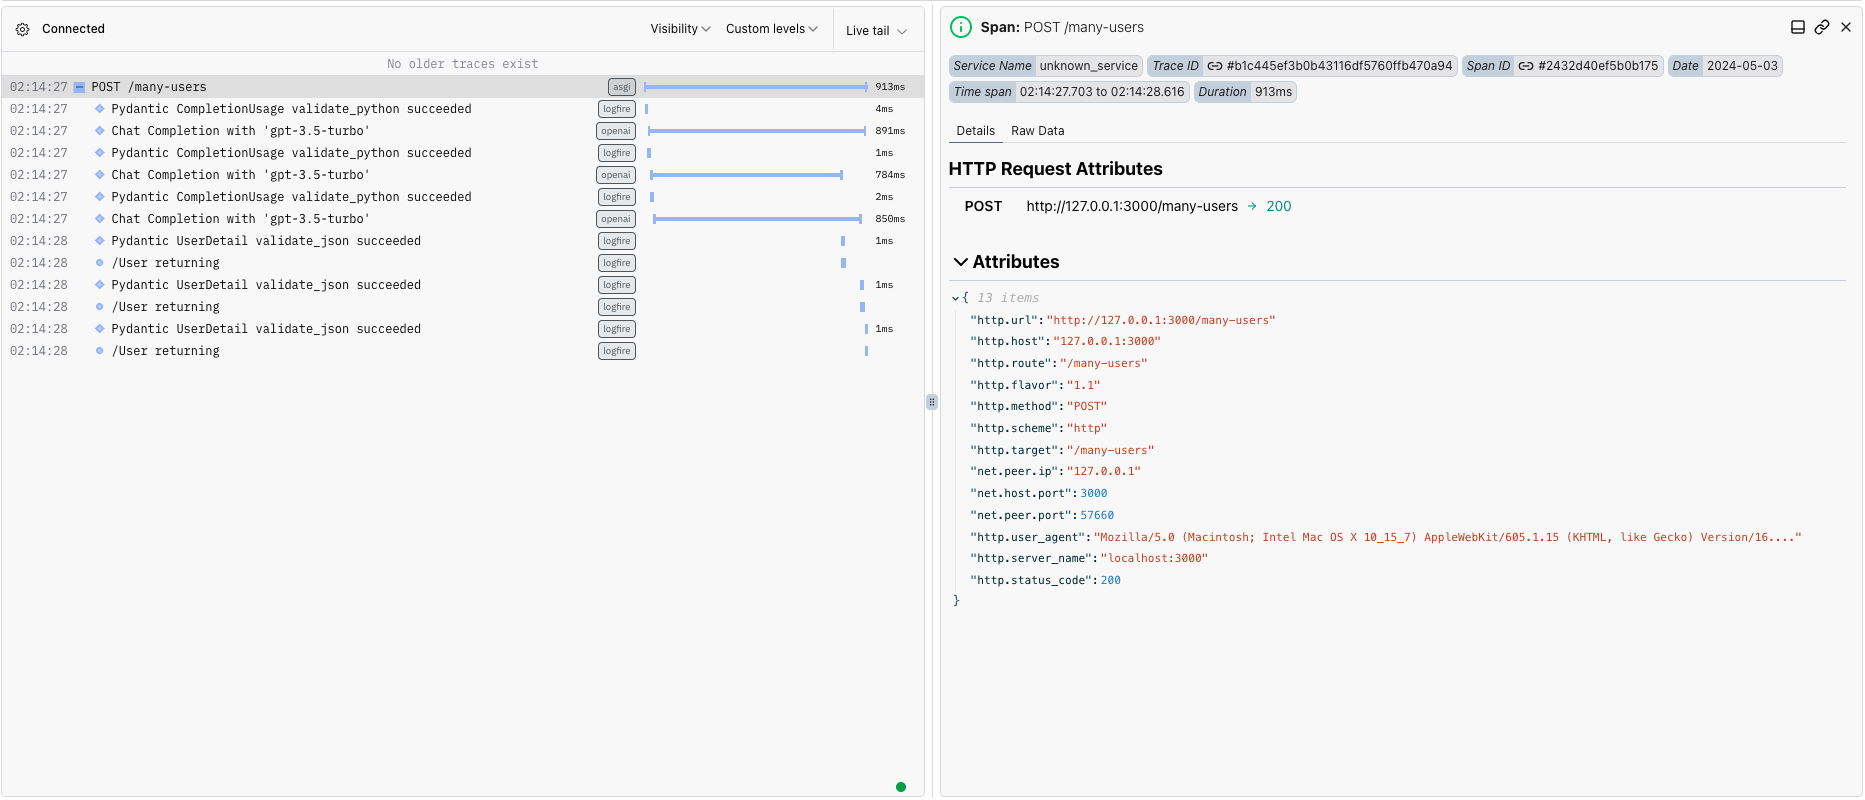Close the span details panel
Viewport: 1865px width, 800px height.
pyautogui.click(x=1846, y=28)
